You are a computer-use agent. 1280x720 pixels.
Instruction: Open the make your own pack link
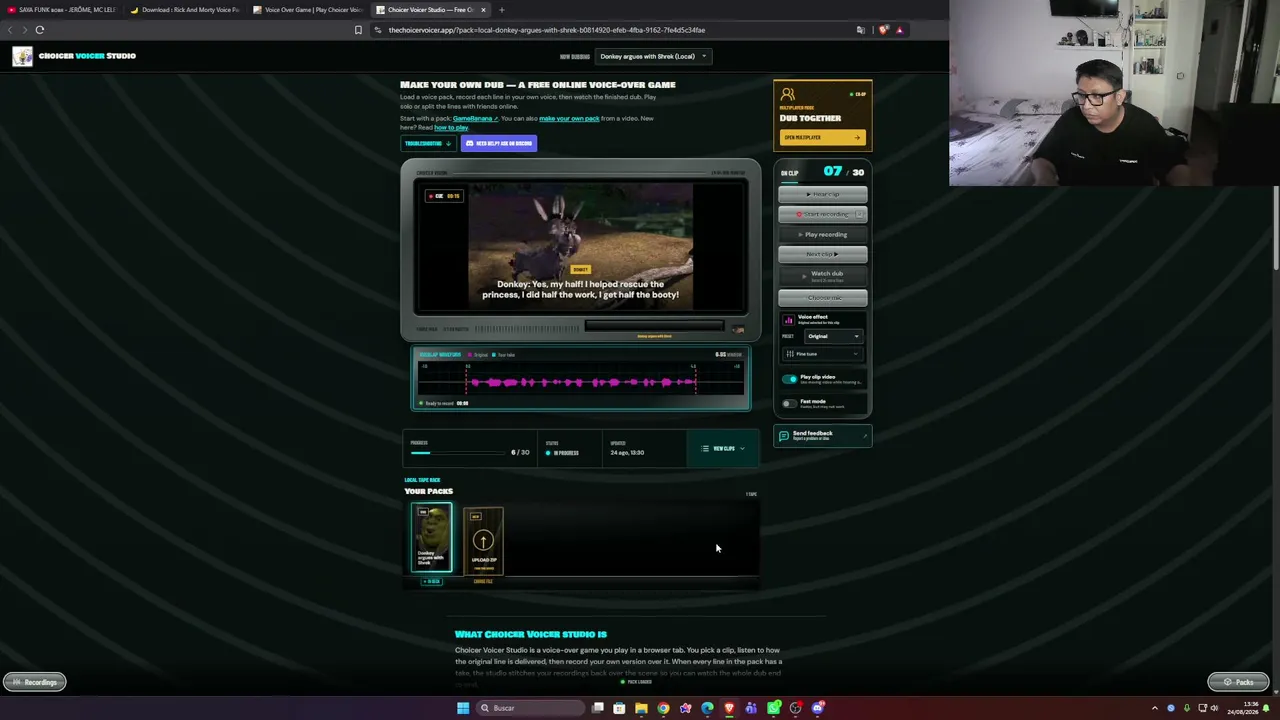(x=569, y=118)
